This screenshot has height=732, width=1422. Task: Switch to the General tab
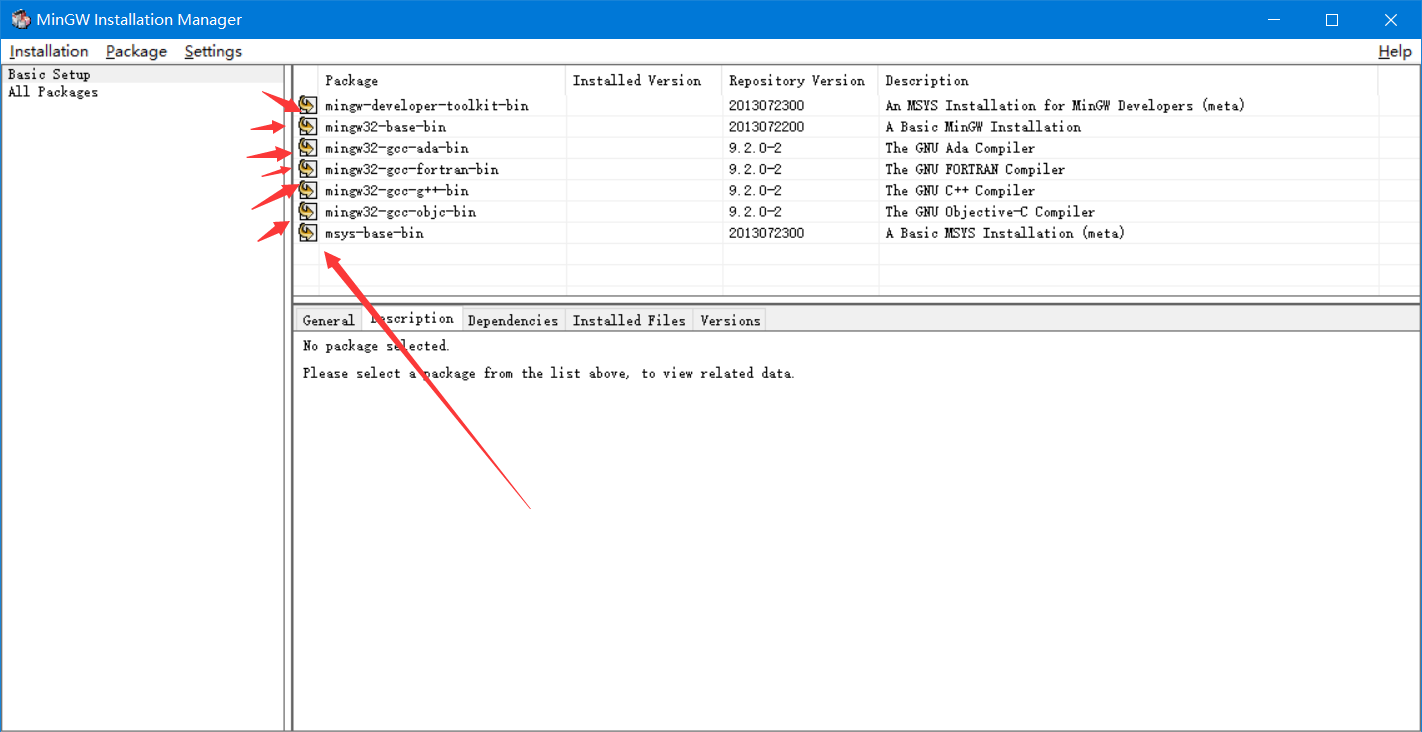coord(328,320)
